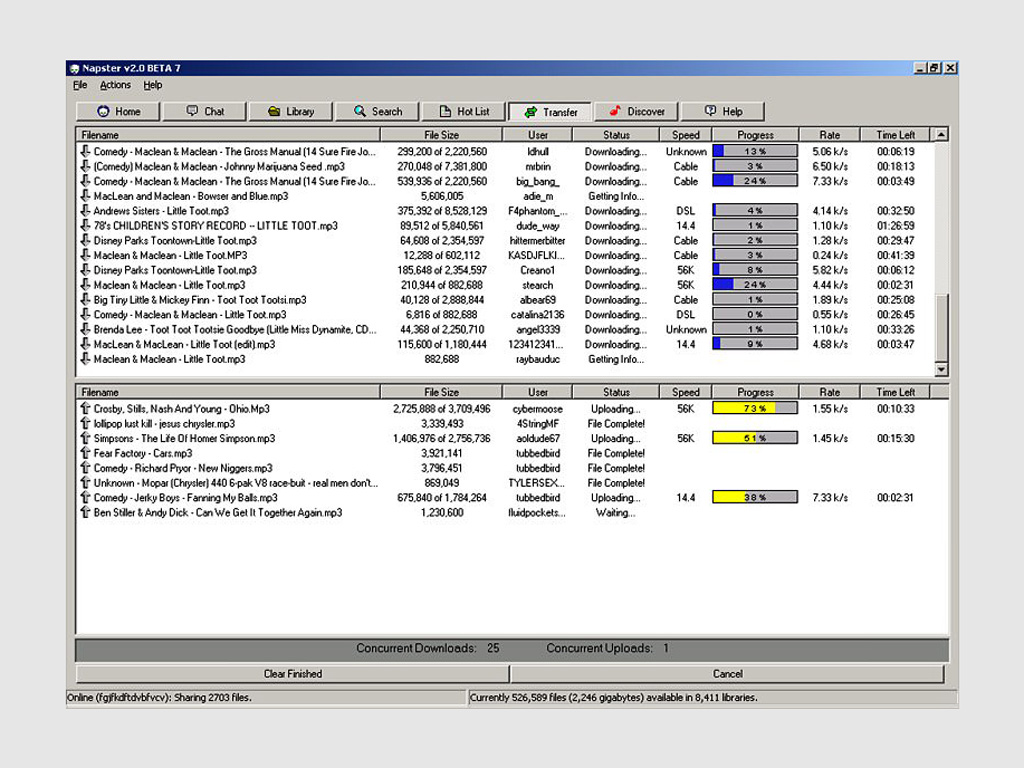Screen dimensions: 1024x768
Task: Sort uploads by Time Left column header
Action: [895, 392]
